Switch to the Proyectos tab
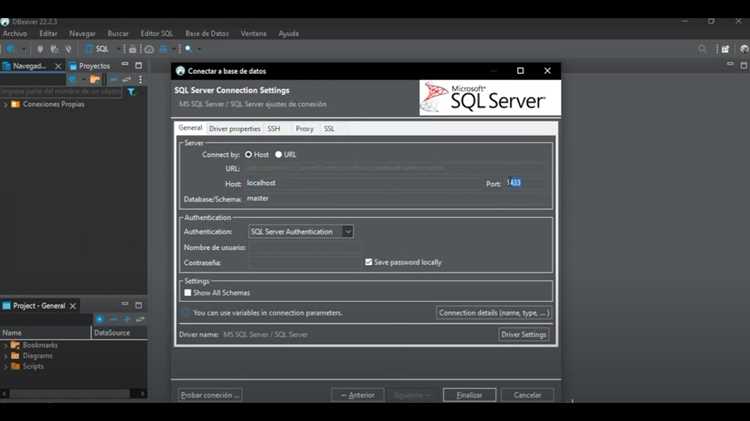The width and height of the screenshot is (750, 421). (90, 66)
